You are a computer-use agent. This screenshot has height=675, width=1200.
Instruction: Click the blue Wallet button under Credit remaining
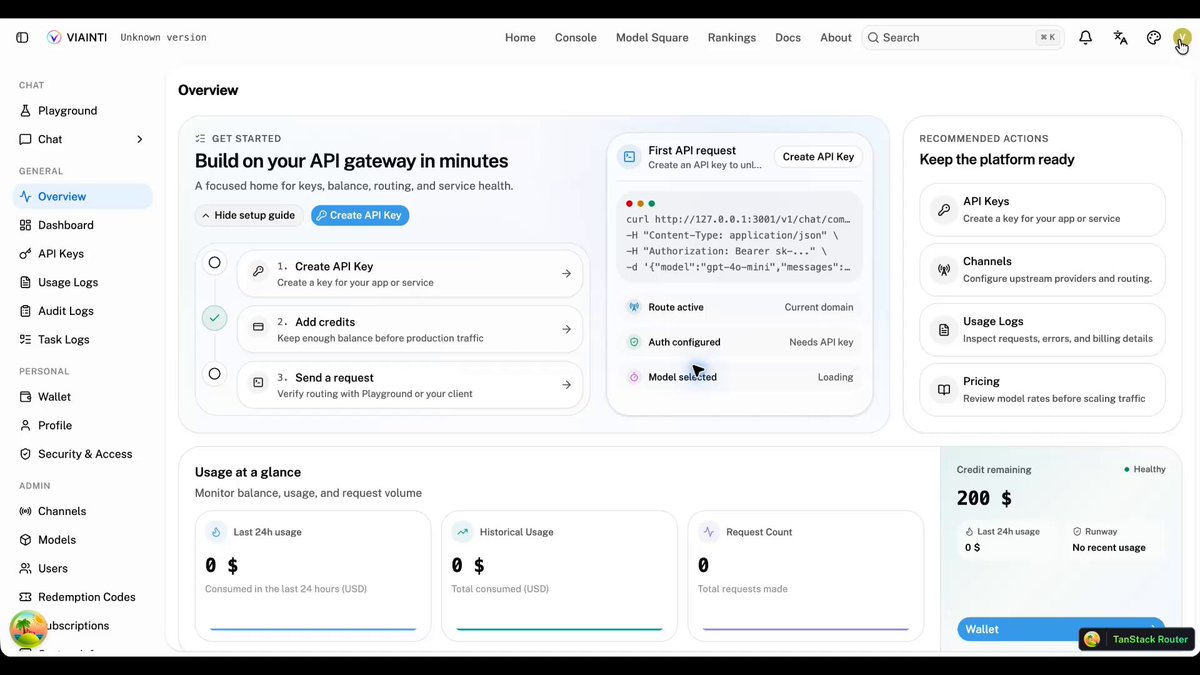click(1061, 629)
